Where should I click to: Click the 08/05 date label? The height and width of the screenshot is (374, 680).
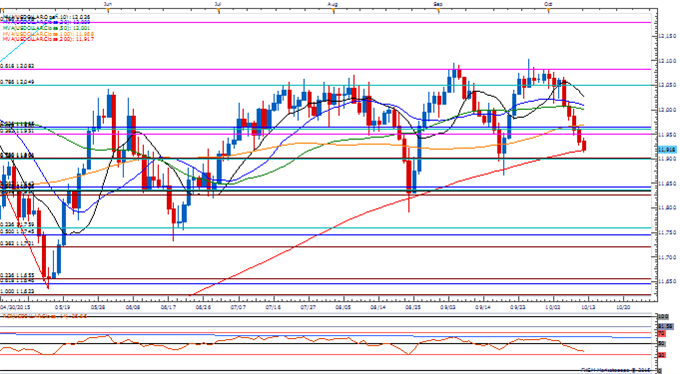tap(343, 307)
